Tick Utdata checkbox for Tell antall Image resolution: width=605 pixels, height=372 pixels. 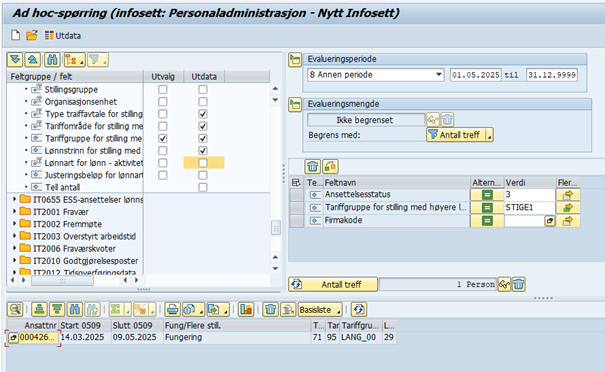click(x=203, y=188)
